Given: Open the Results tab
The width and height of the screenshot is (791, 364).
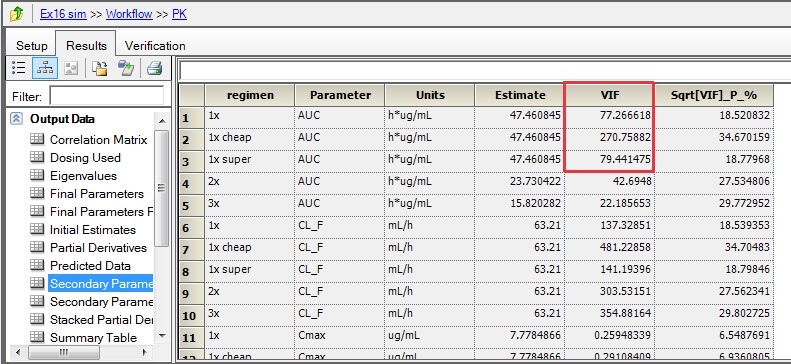Looking at the screenshot, I should [x=86, y=45].
